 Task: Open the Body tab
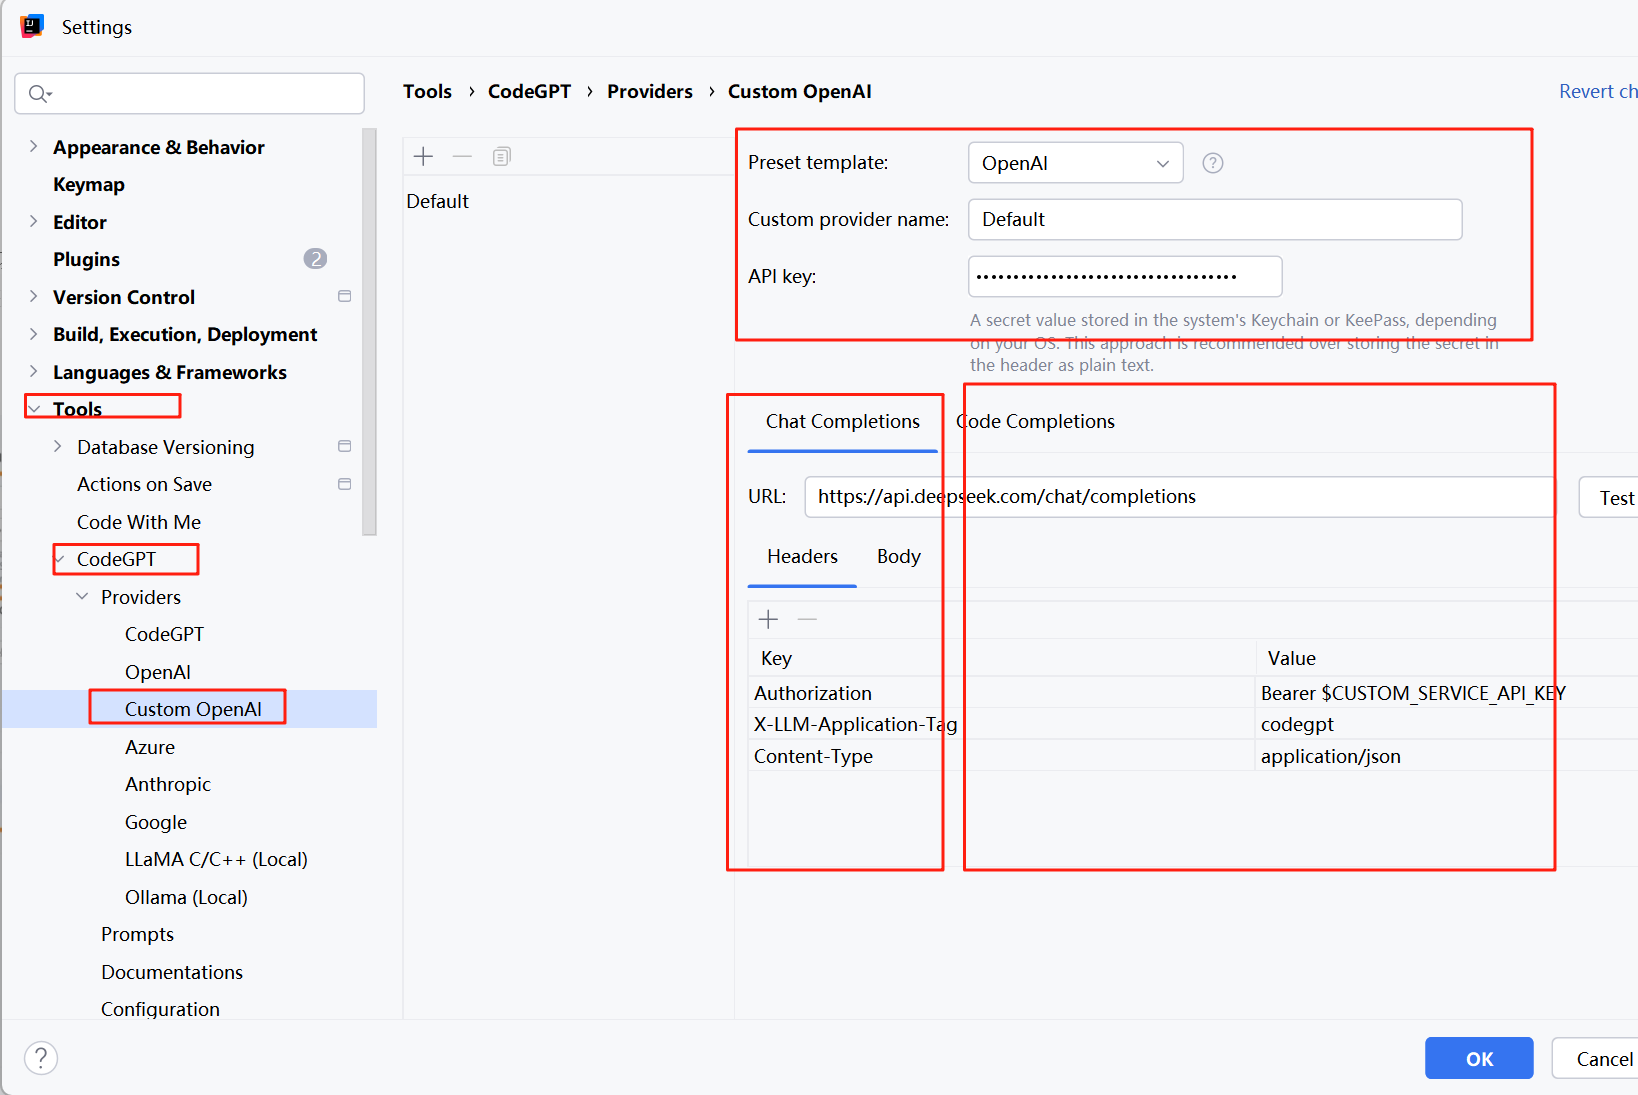pos(899,557)
